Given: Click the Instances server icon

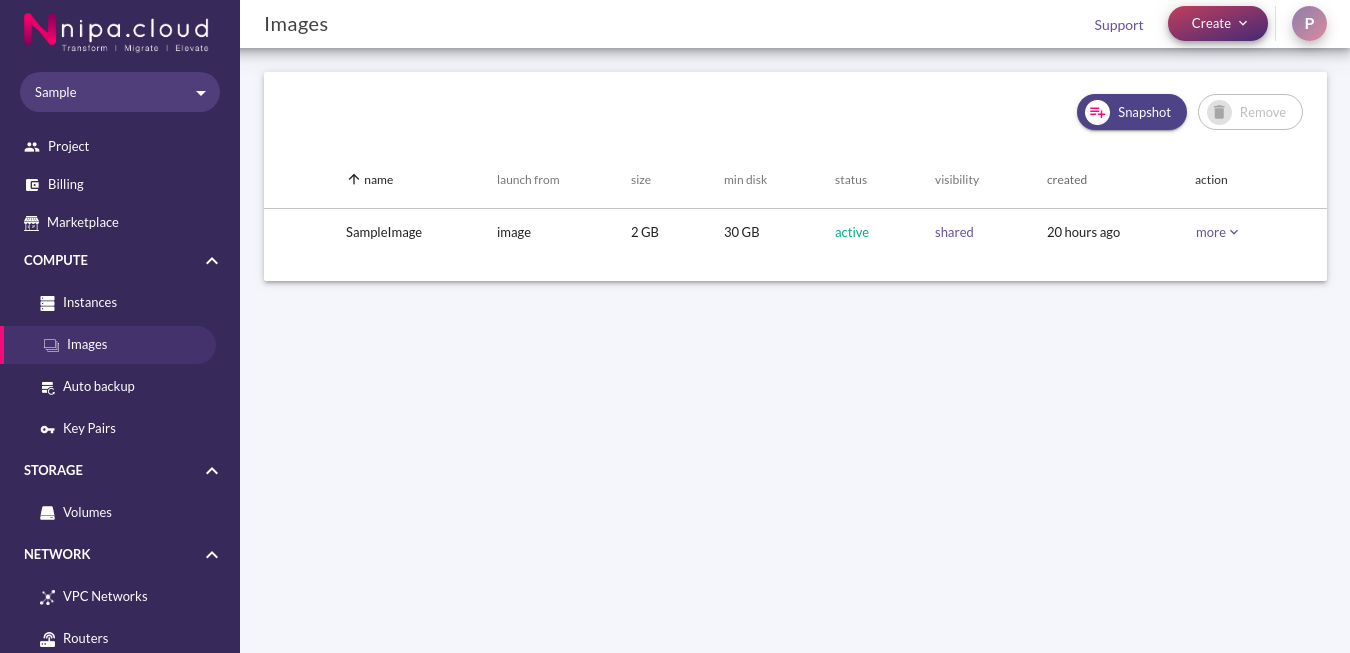Looking at the screenshot, I should (47, 302).
